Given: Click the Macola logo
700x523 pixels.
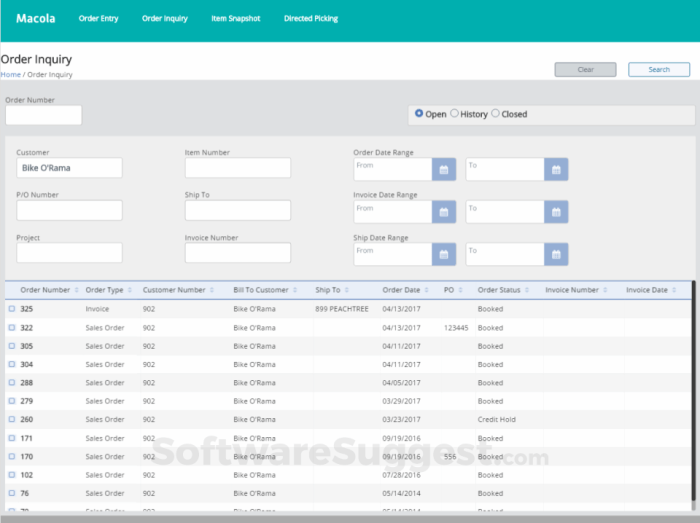Looking at the screenshot, I should 36,18.
